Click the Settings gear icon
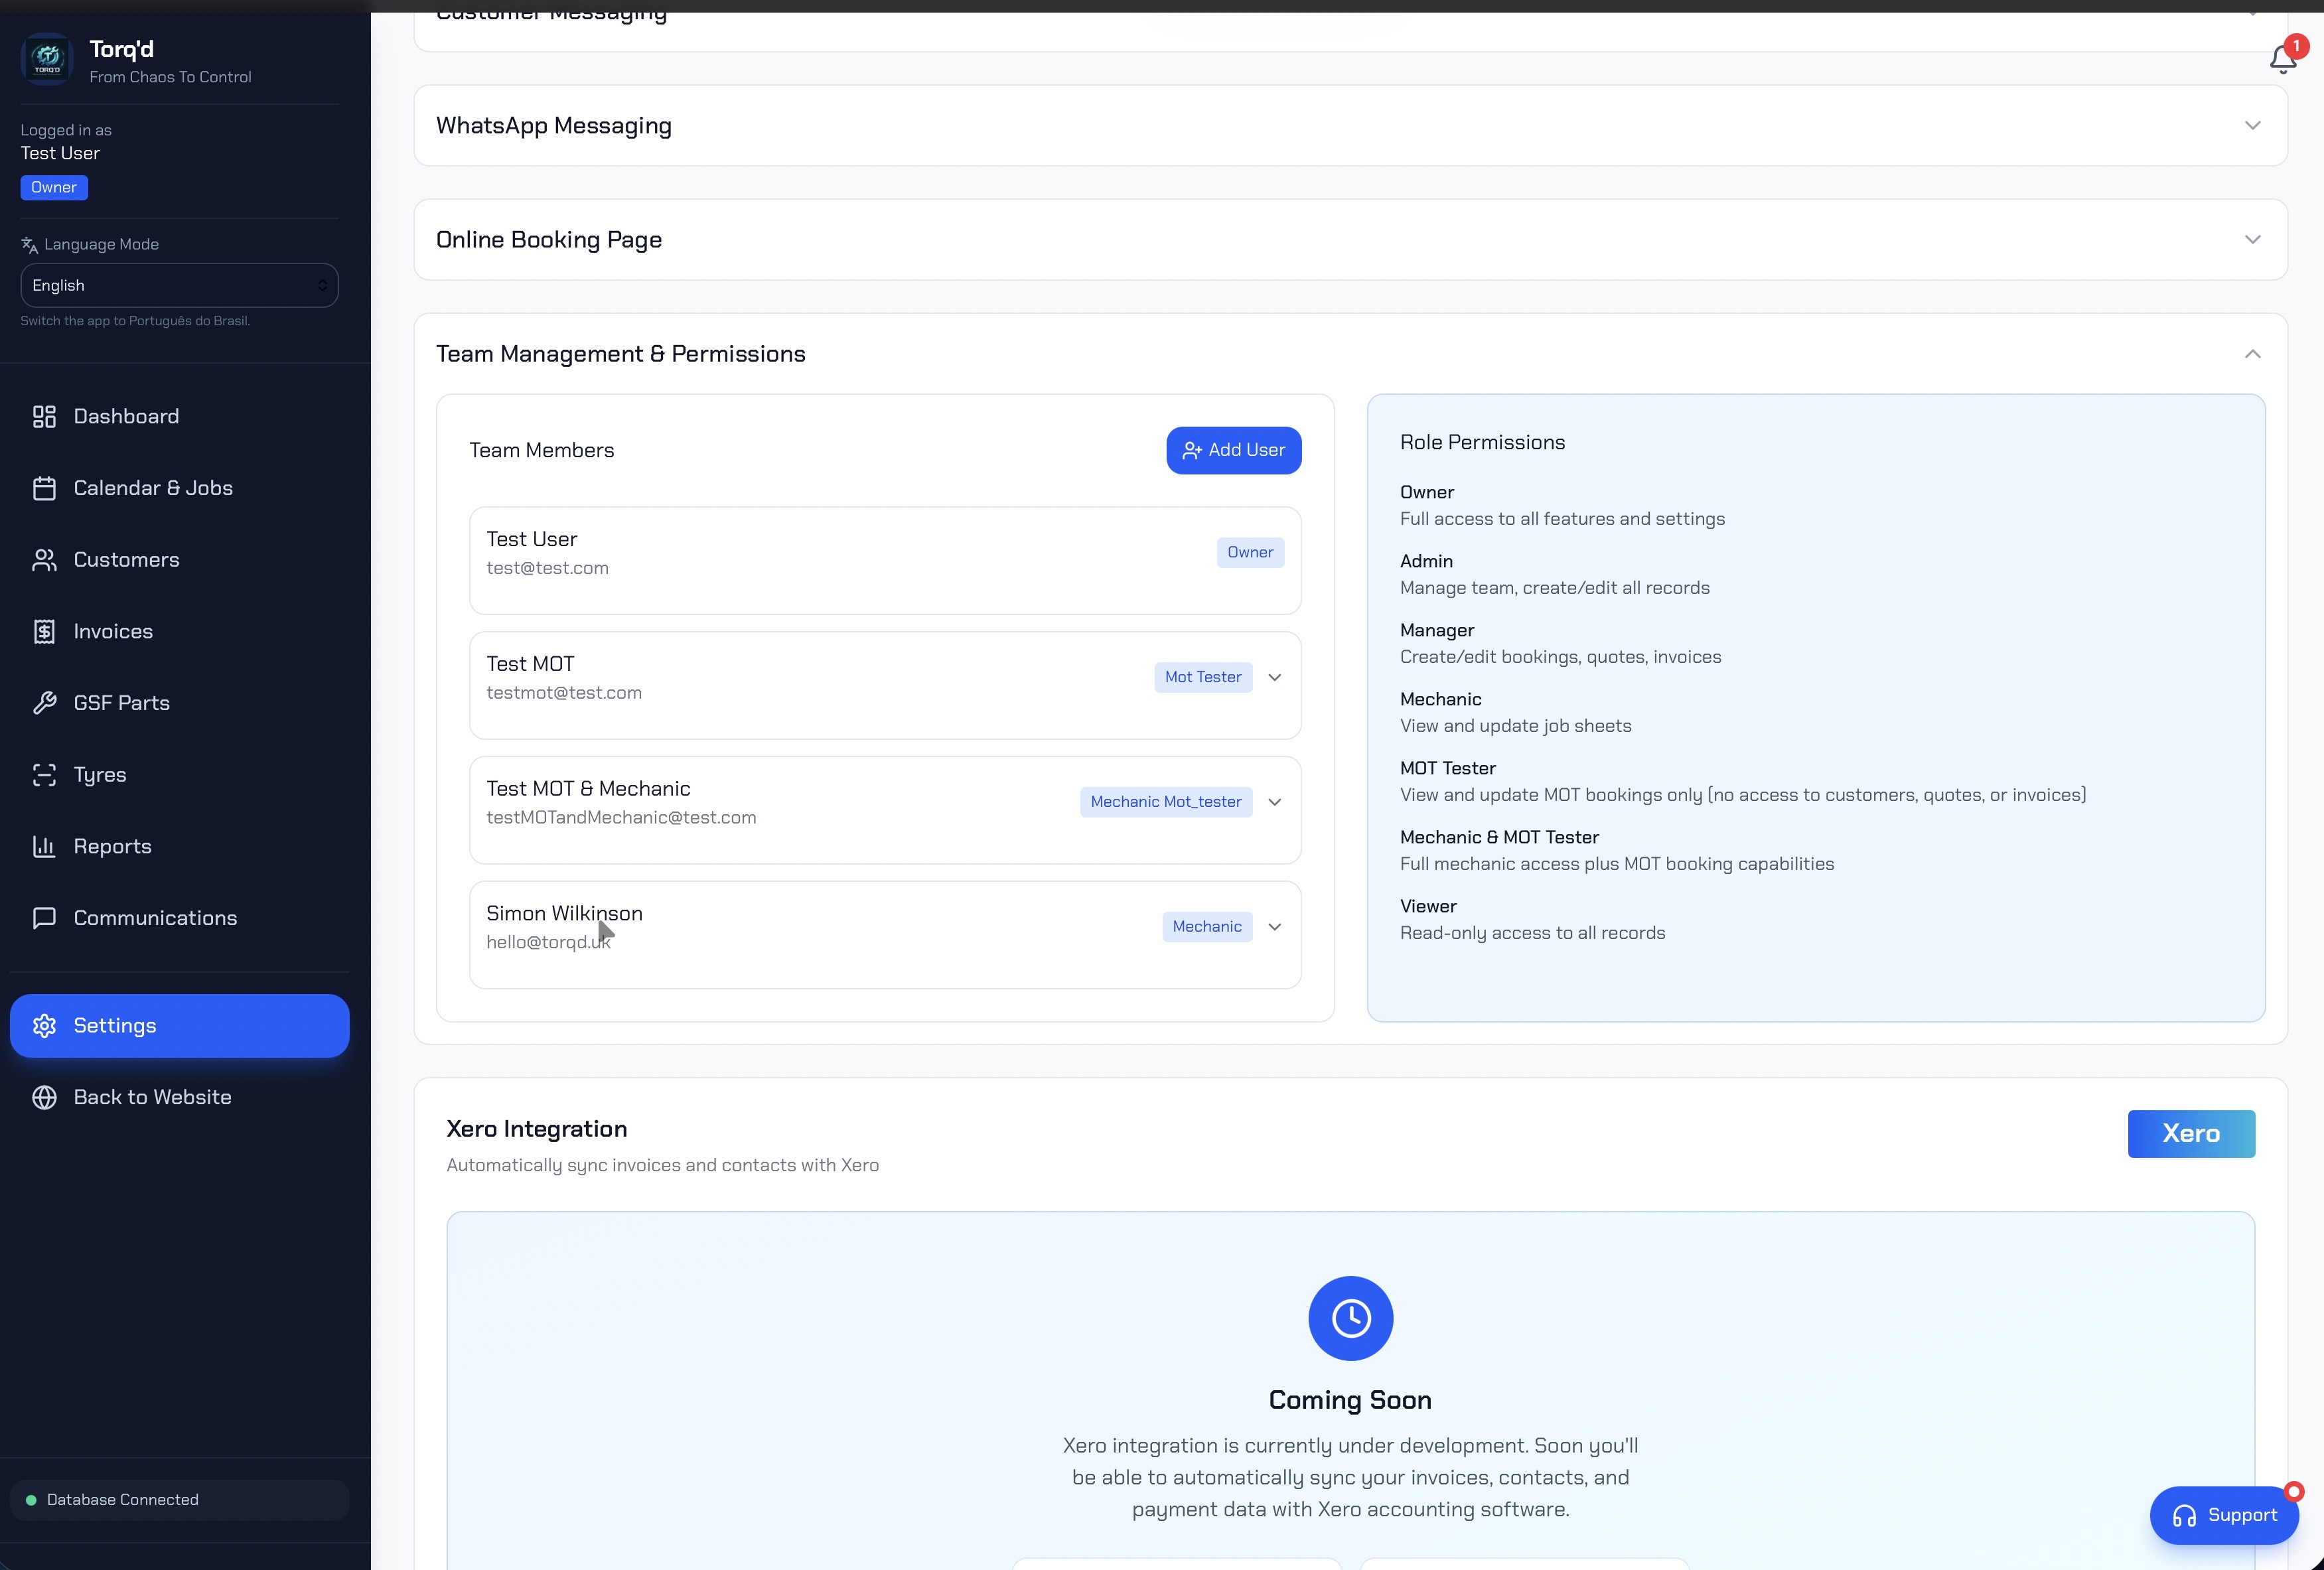2324x1570 pixels. (44, 1026)
